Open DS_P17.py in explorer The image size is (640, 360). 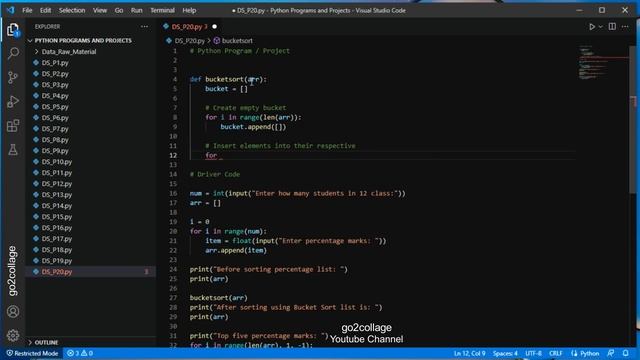tap(57, 239)
